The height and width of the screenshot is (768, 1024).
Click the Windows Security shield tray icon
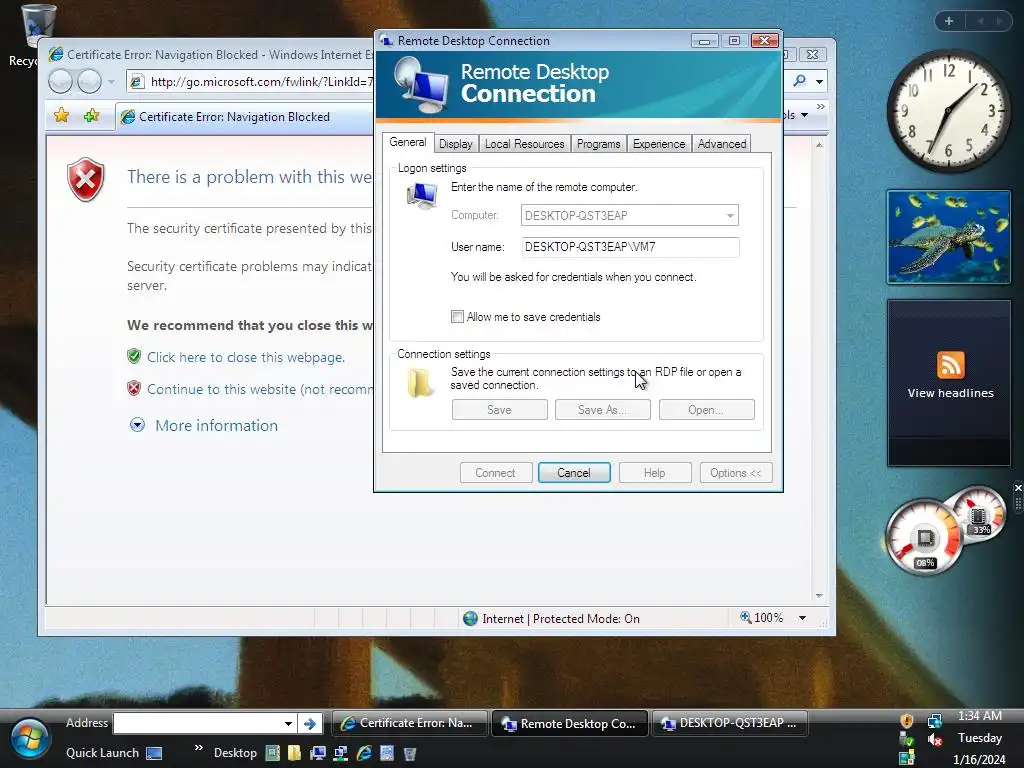click(906, 720)
